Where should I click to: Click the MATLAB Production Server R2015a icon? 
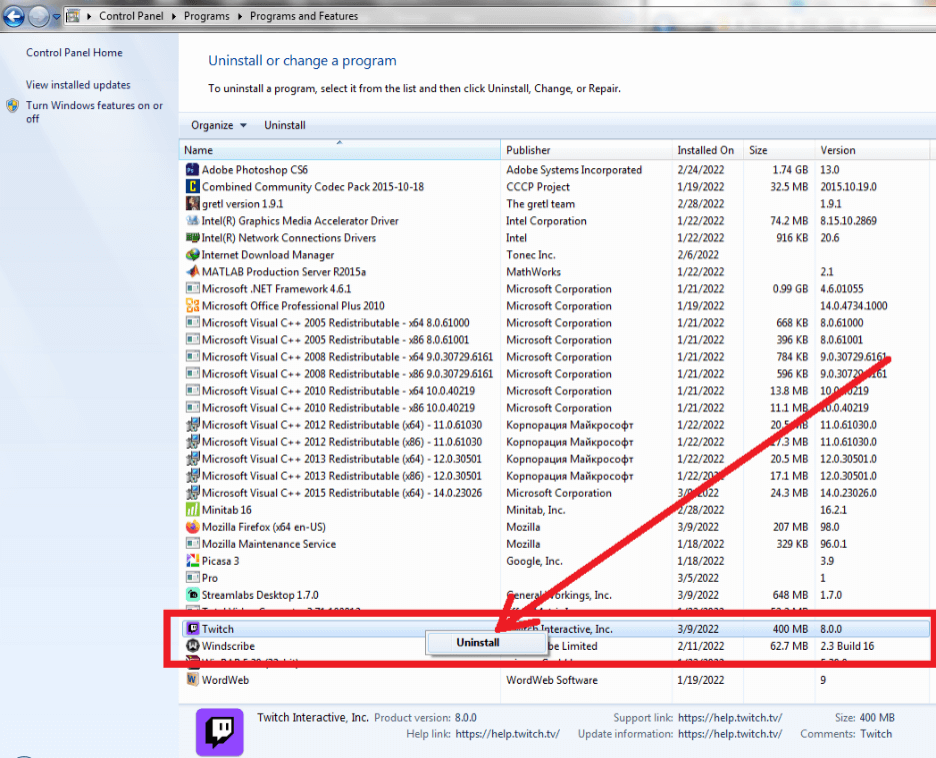click(x=192, y=272)
